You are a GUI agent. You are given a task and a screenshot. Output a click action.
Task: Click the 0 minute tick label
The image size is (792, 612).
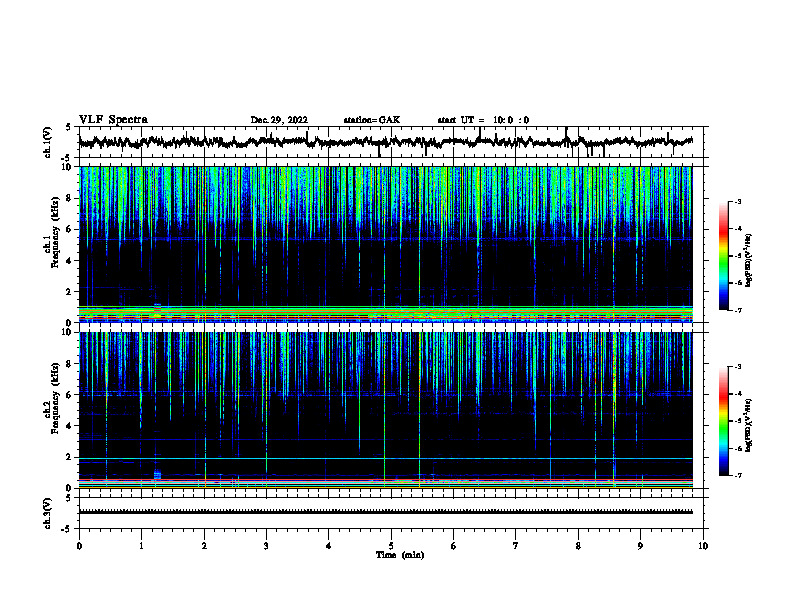[x=79, y=546]
